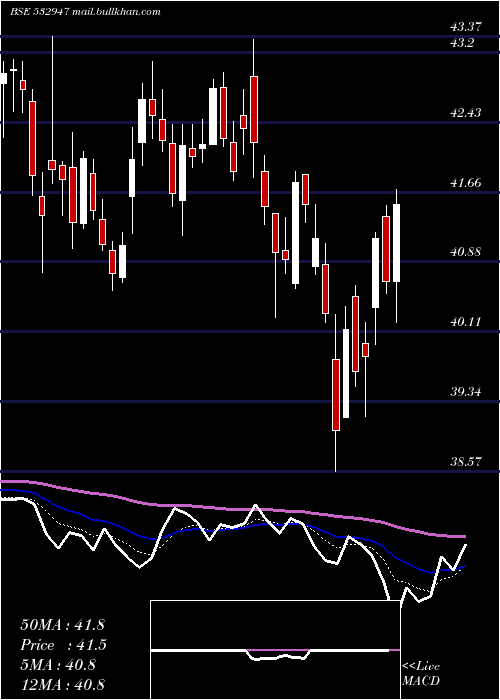Click the 42.43 price level label
Screen dimensions: 500x700
point(466,112)
